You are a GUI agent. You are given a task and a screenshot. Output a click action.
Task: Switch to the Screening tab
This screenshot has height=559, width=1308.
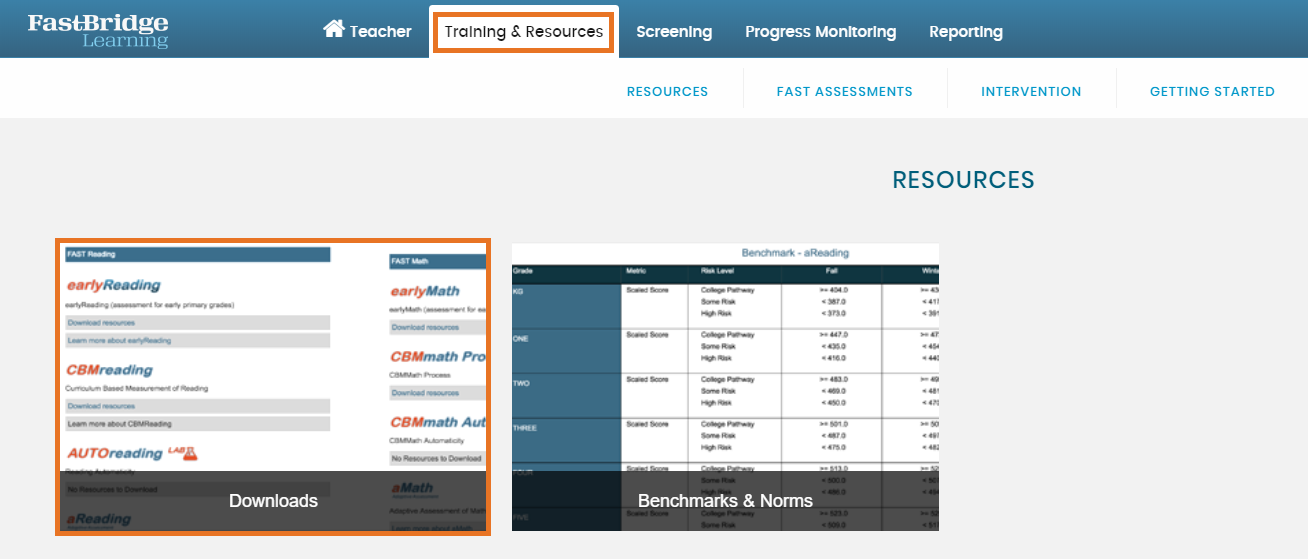click(674, 31)
